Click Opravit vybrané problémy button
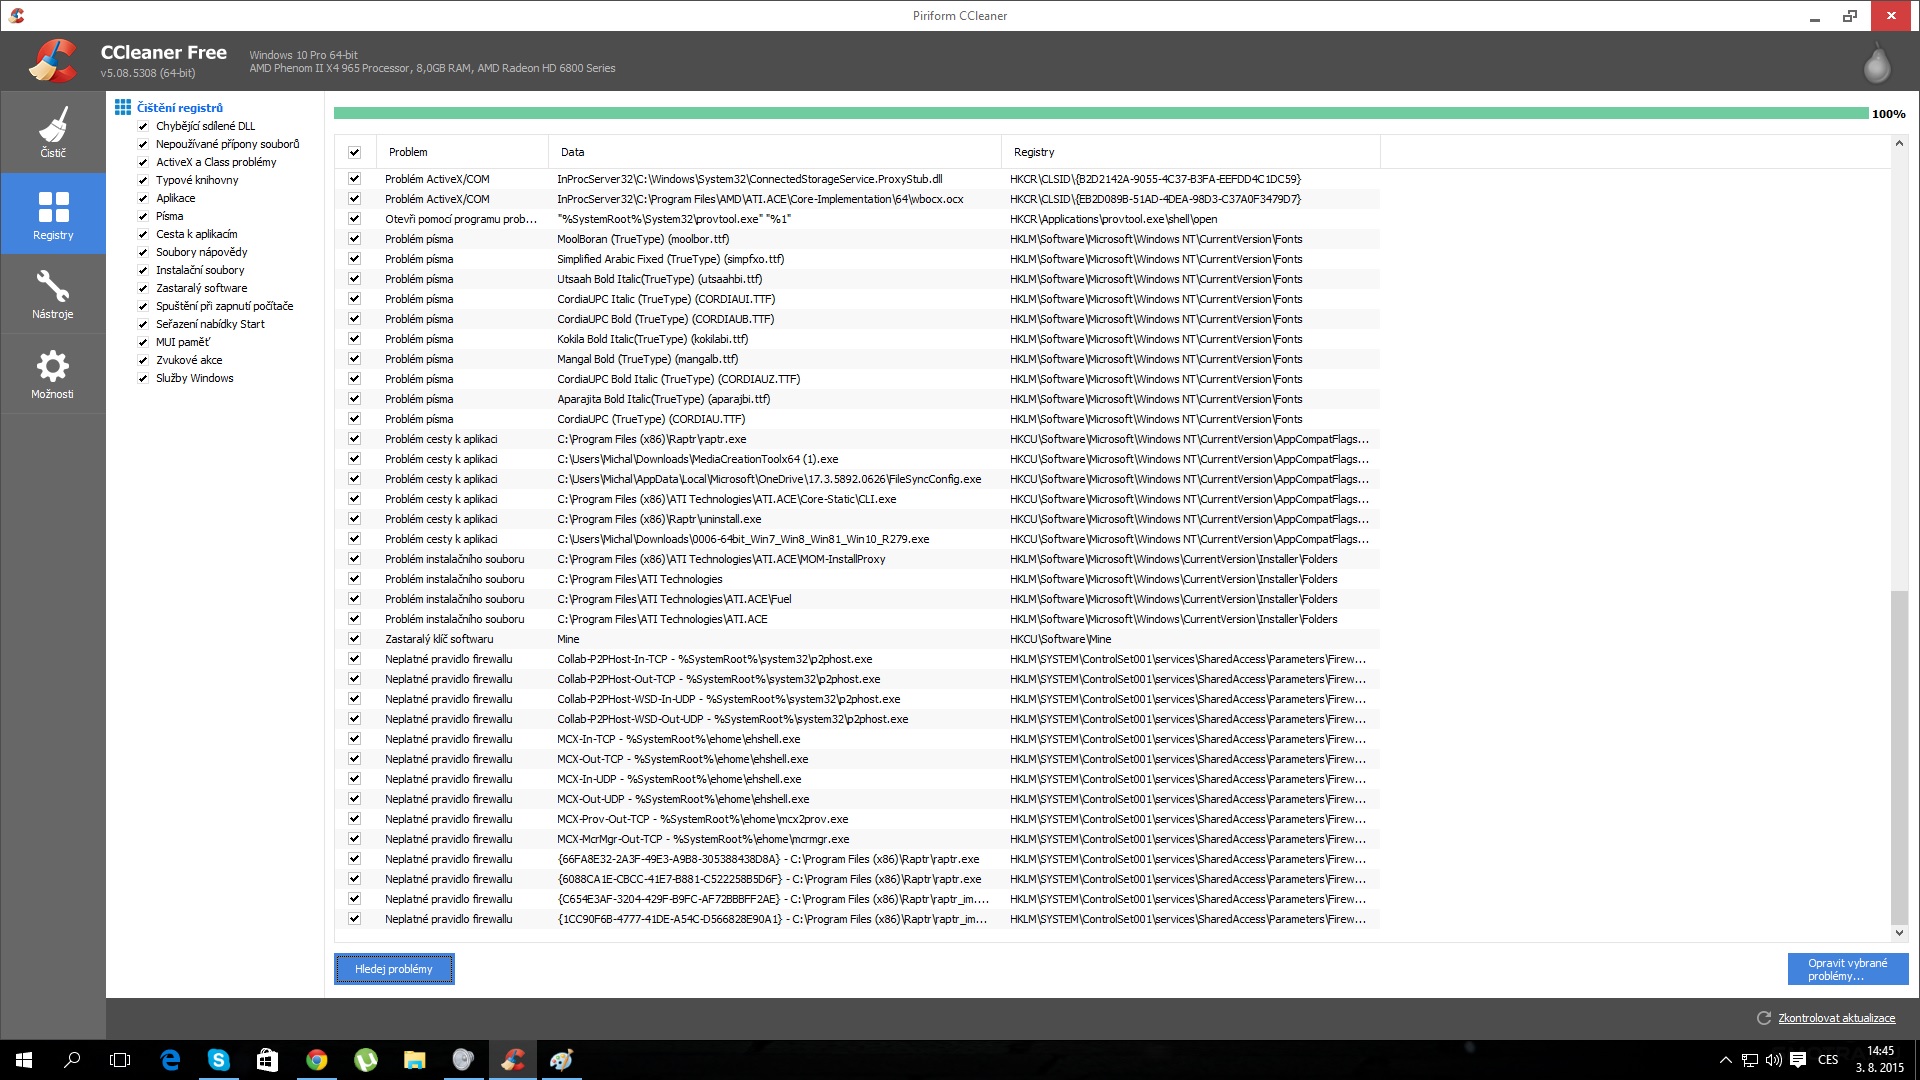 pyautogui.click(x=1847, y=969)
